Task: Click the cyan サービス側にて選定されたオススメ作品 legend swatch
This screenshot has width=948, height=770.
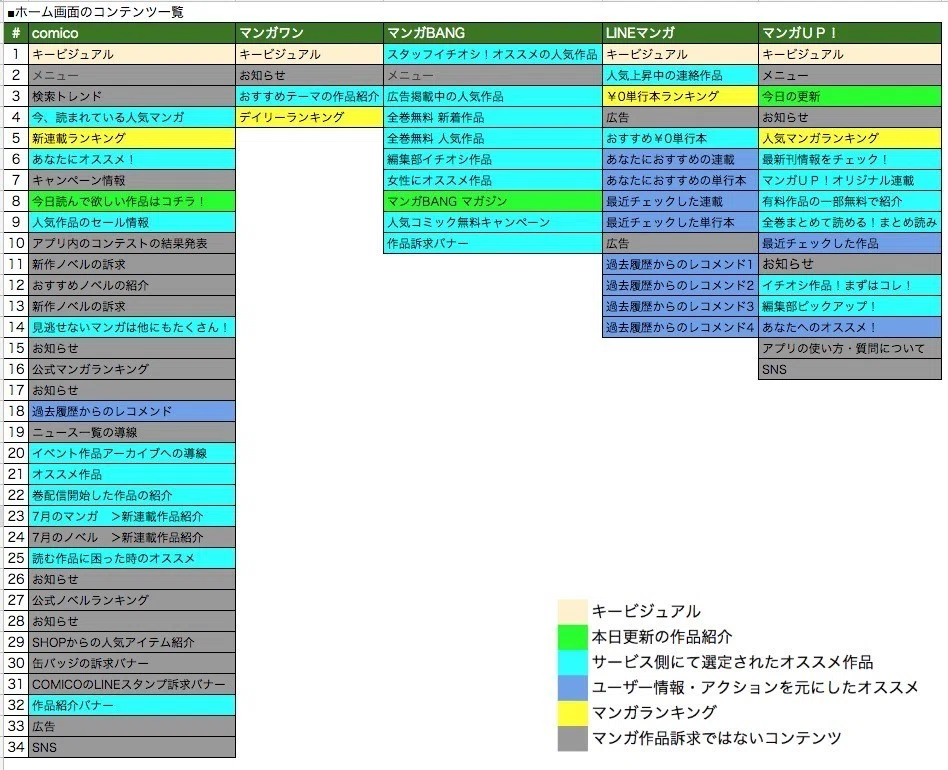Action: 573,662
